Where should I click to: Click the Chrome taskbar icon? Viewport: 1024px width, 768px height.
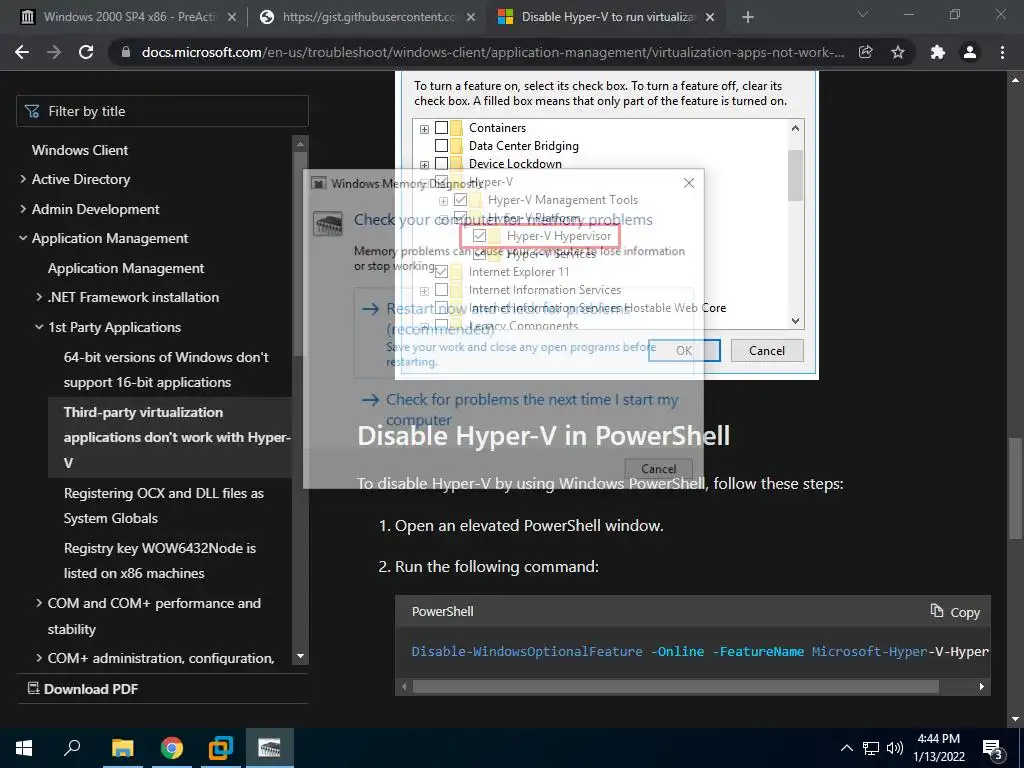(172, 748)
